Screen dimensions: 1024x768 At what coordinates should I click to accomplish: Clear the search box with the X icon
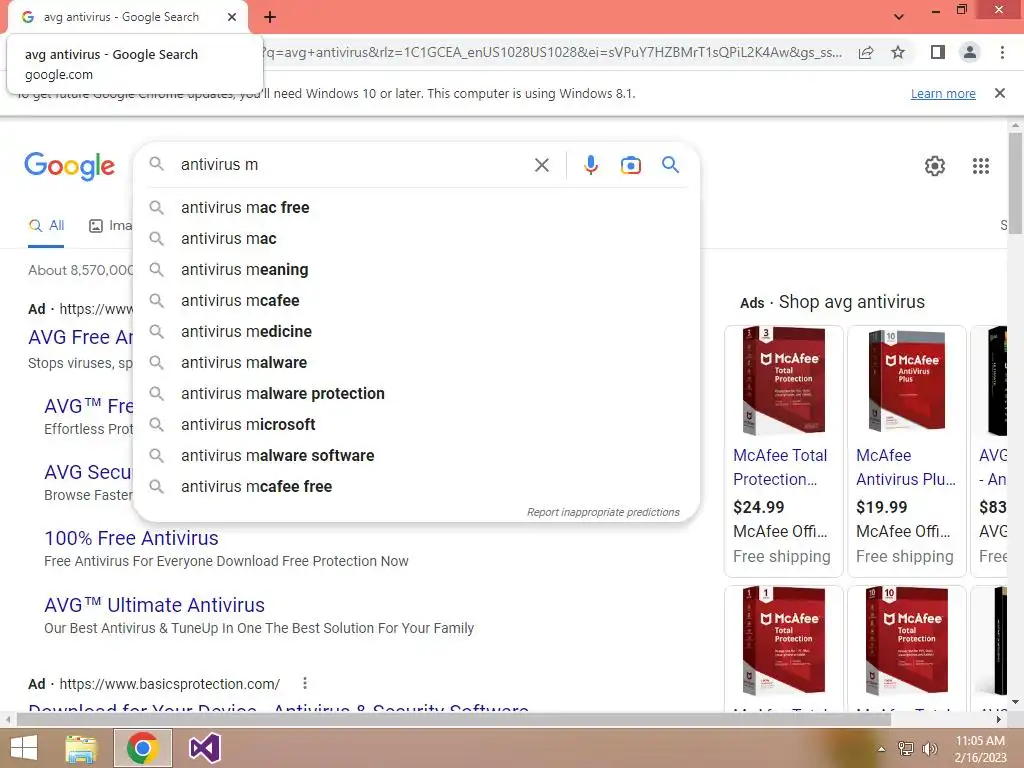[541, 165]
